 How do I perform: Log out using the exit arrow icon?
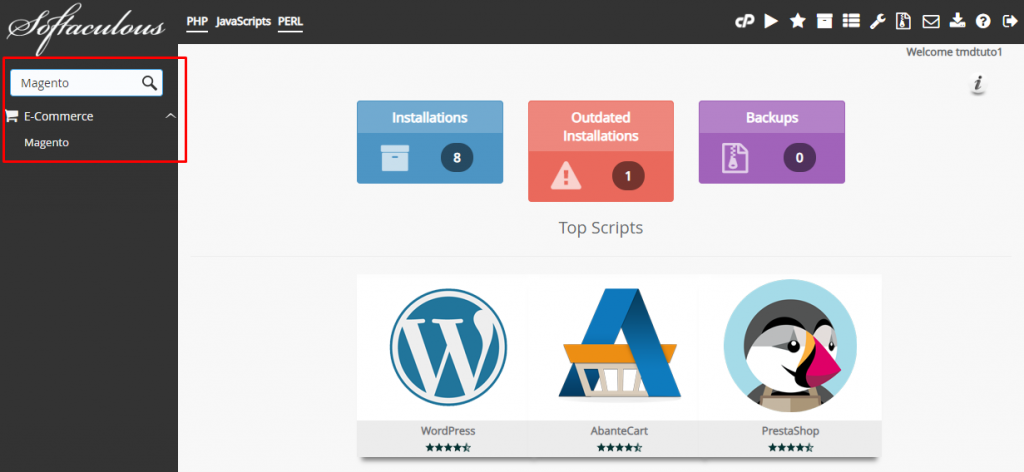(1009, 21)
